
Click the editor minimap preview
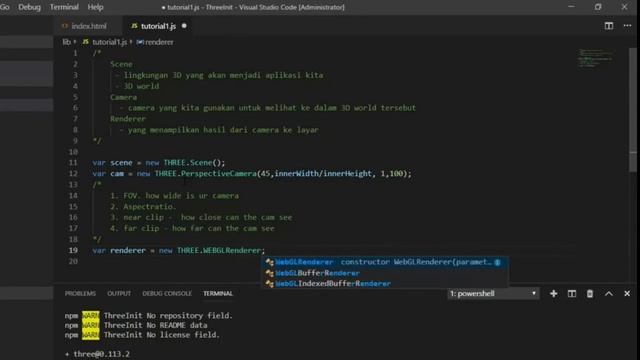click(596, 58)
